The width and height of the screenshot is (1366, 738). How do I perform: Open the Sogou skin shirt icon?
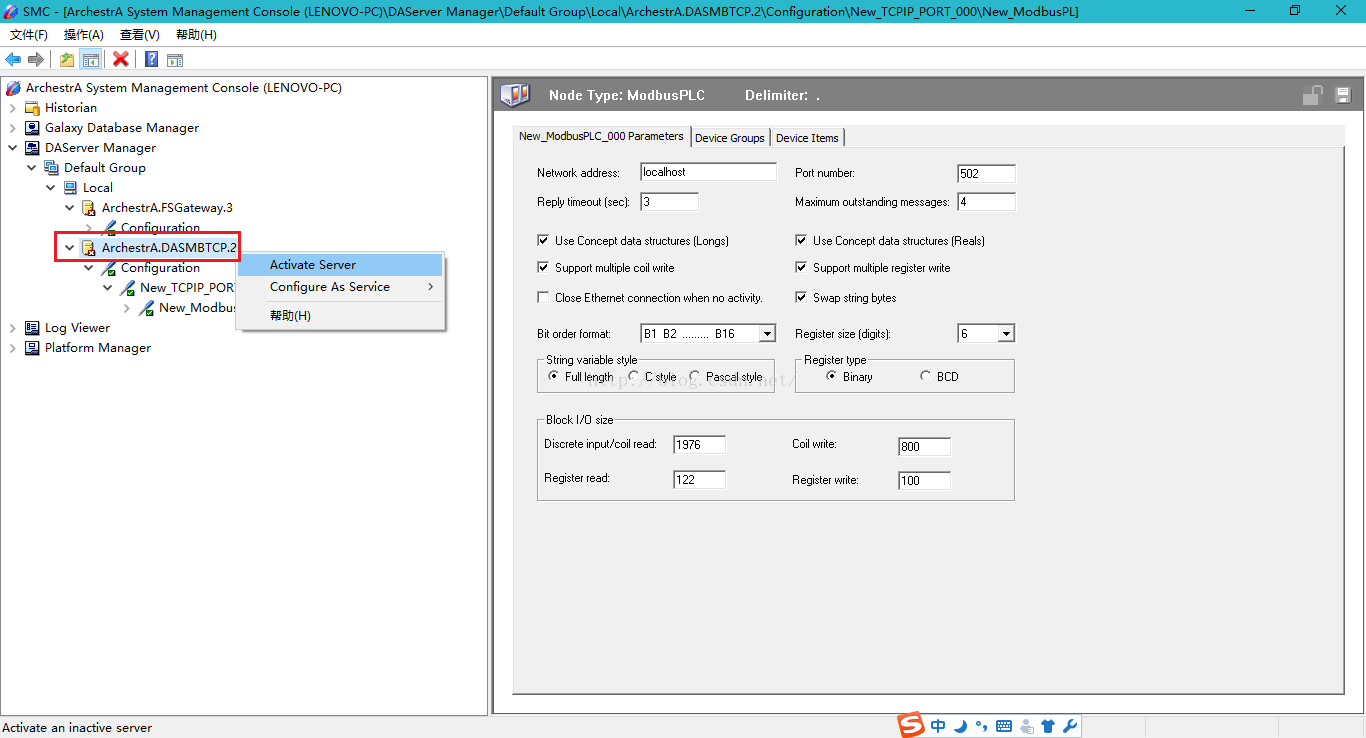click(x=1048, y=727)
